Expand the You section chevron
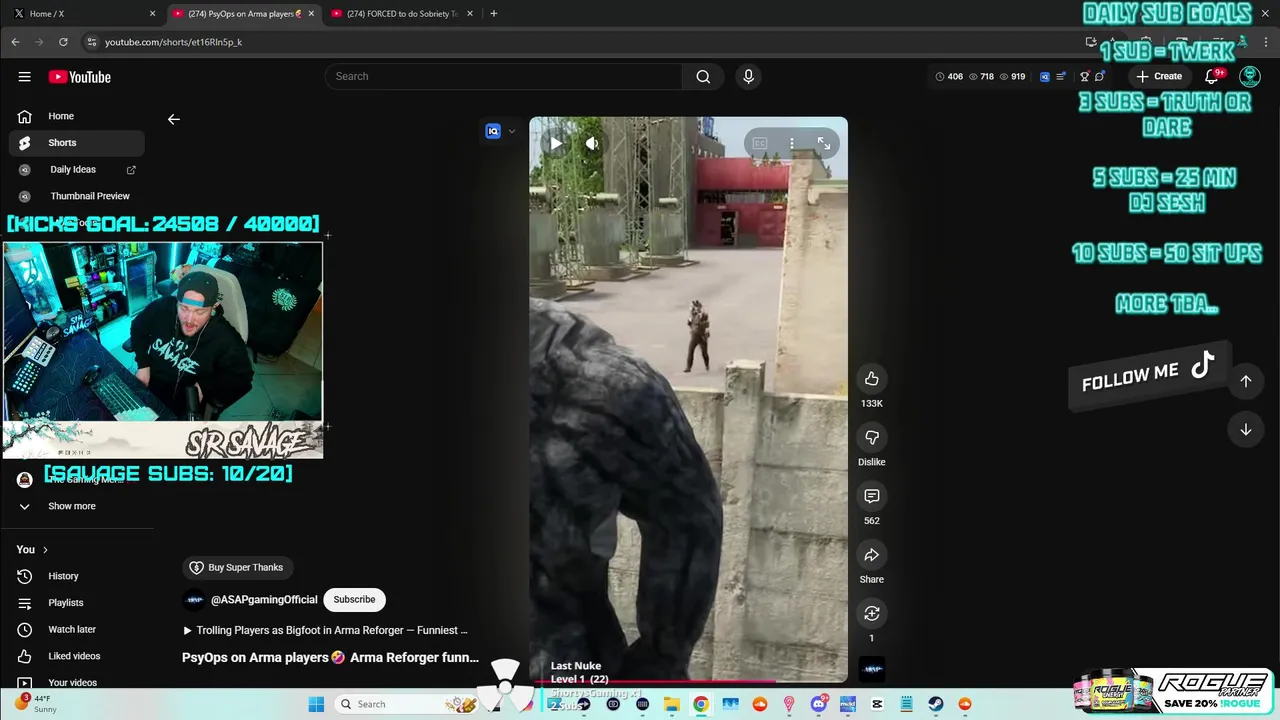This screenshot has height=720, width=1280. click(45, 550)
